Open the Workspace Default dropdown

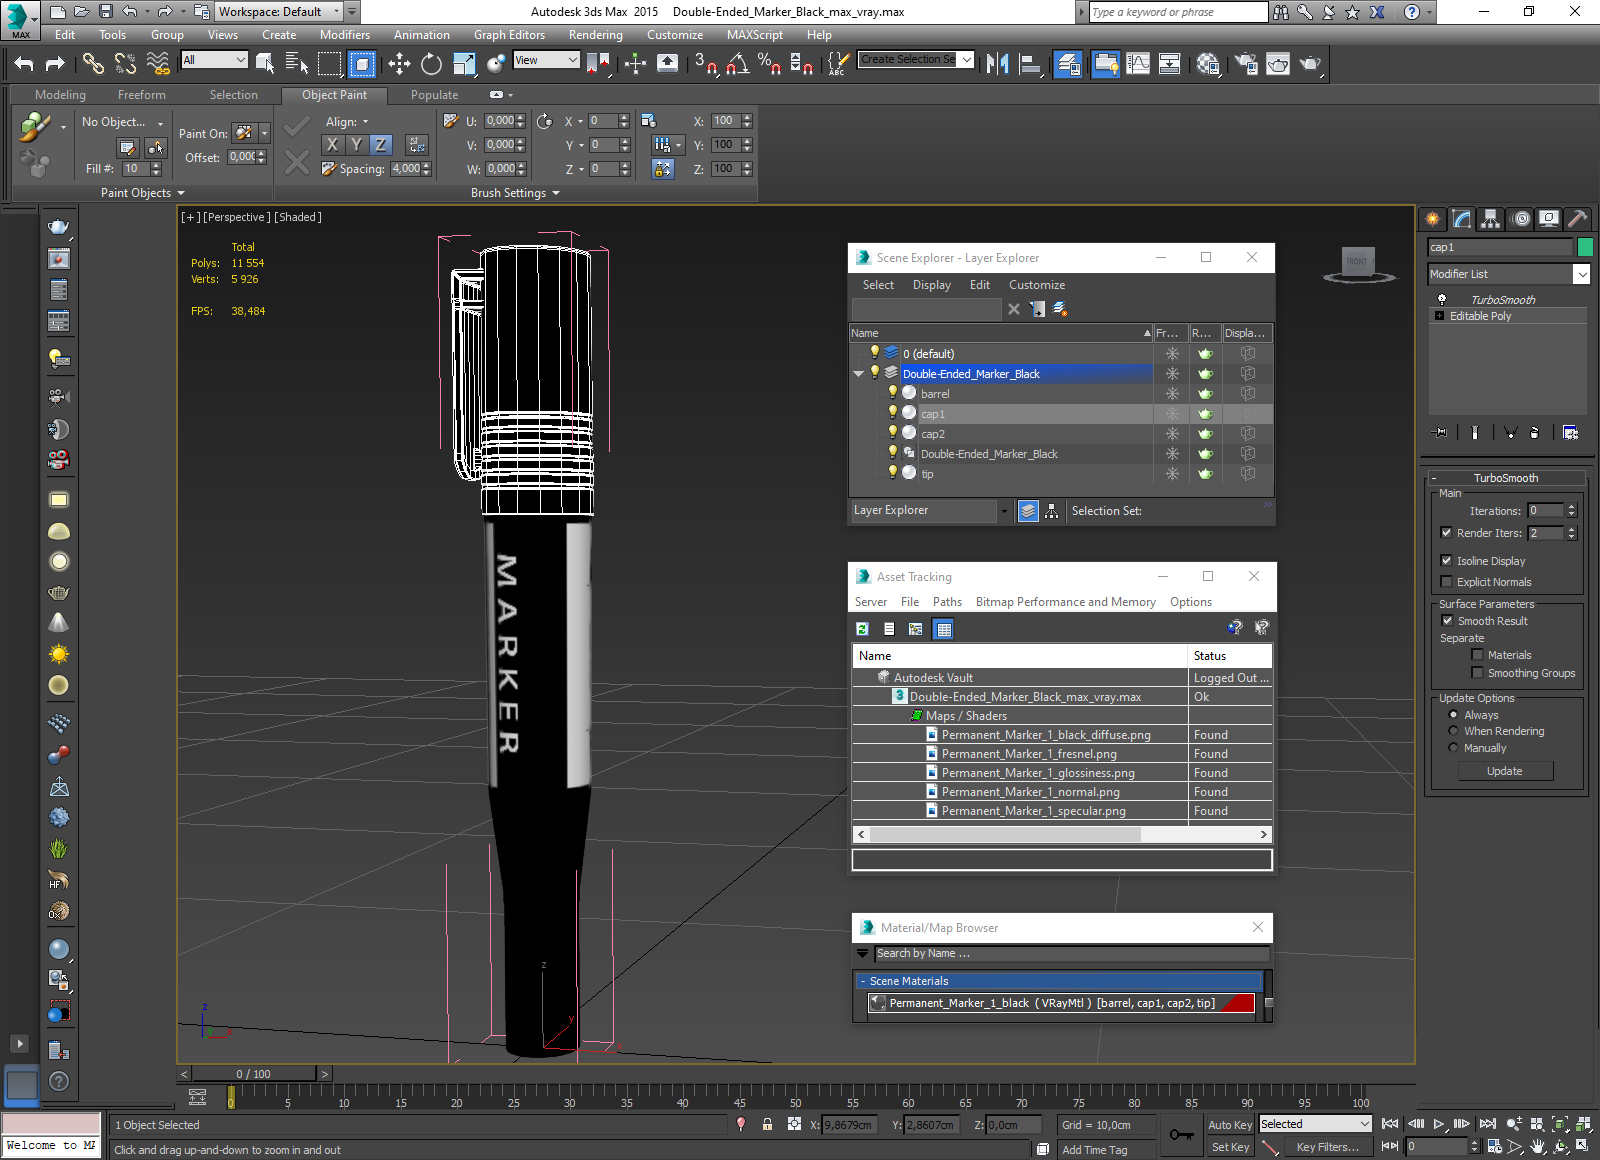pyautogui.click(x=337, y=11)
